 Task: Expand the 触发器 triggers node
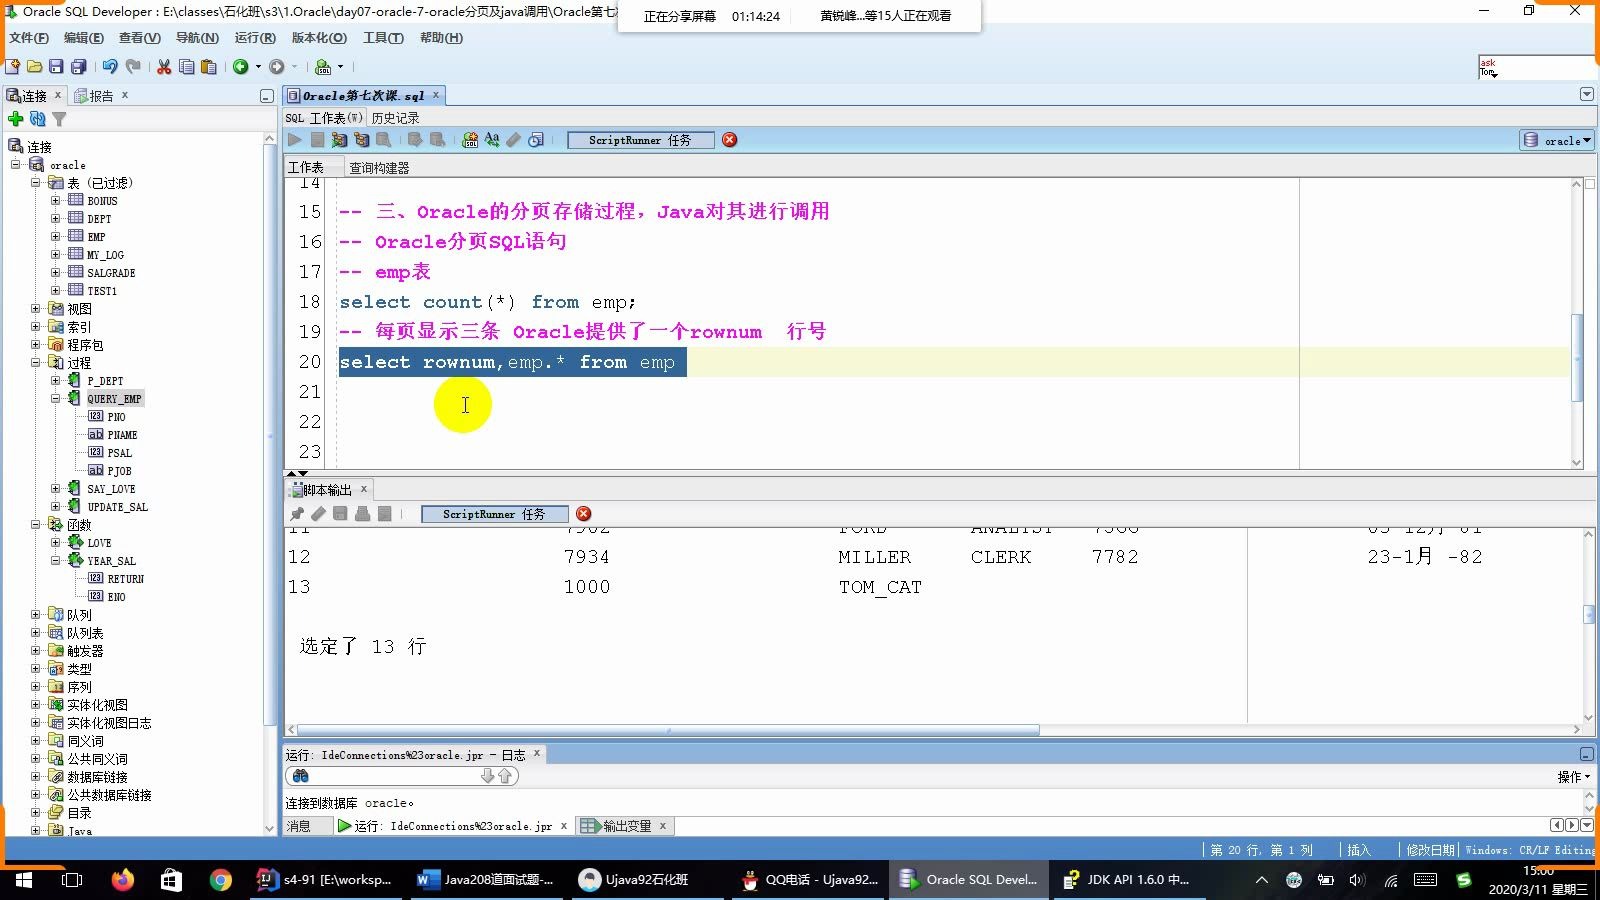36,651
